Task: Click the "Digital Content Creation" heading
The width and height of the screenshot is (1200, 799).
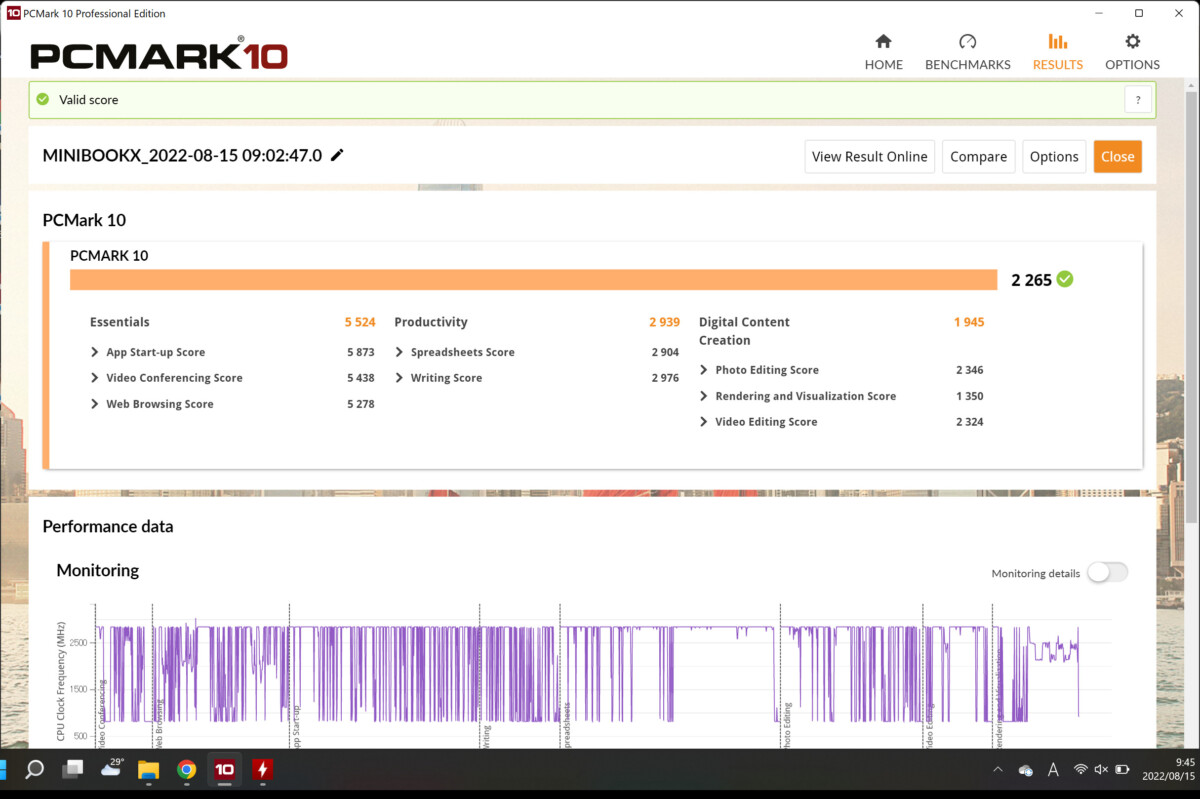Action: coord(744,331)
